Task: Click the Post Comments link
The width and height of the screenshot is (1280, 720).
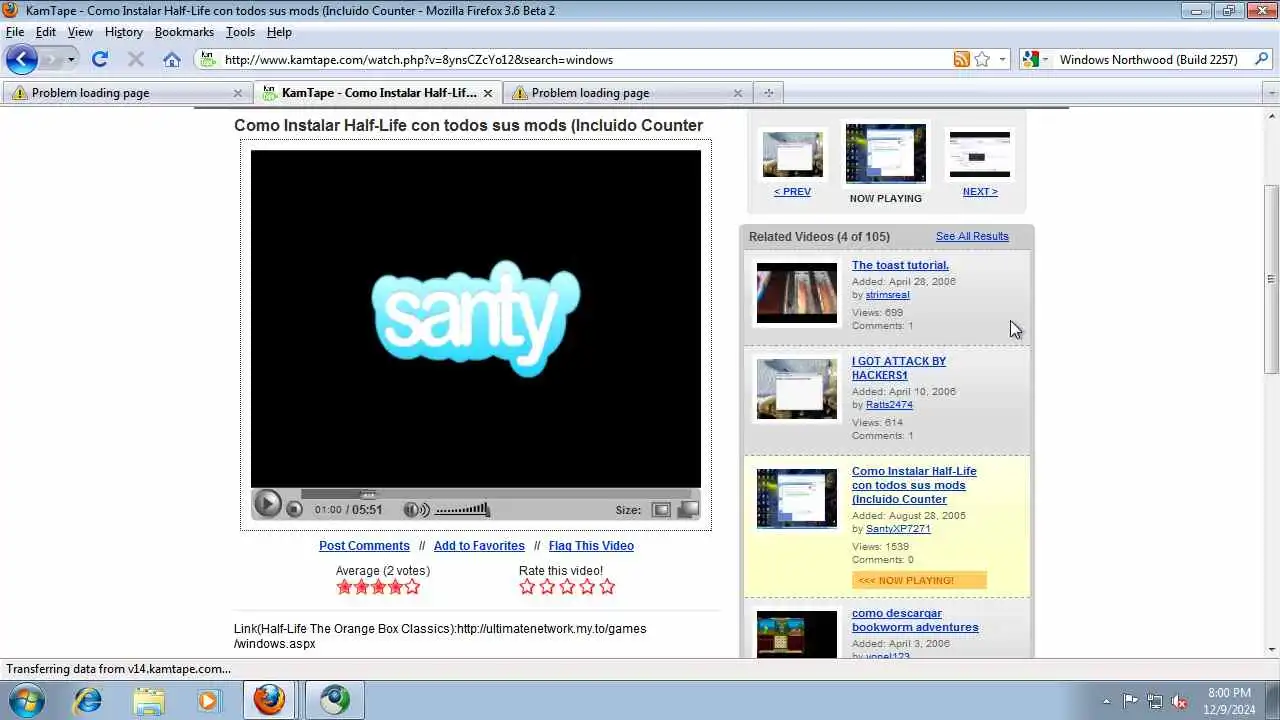Action: 364,546
